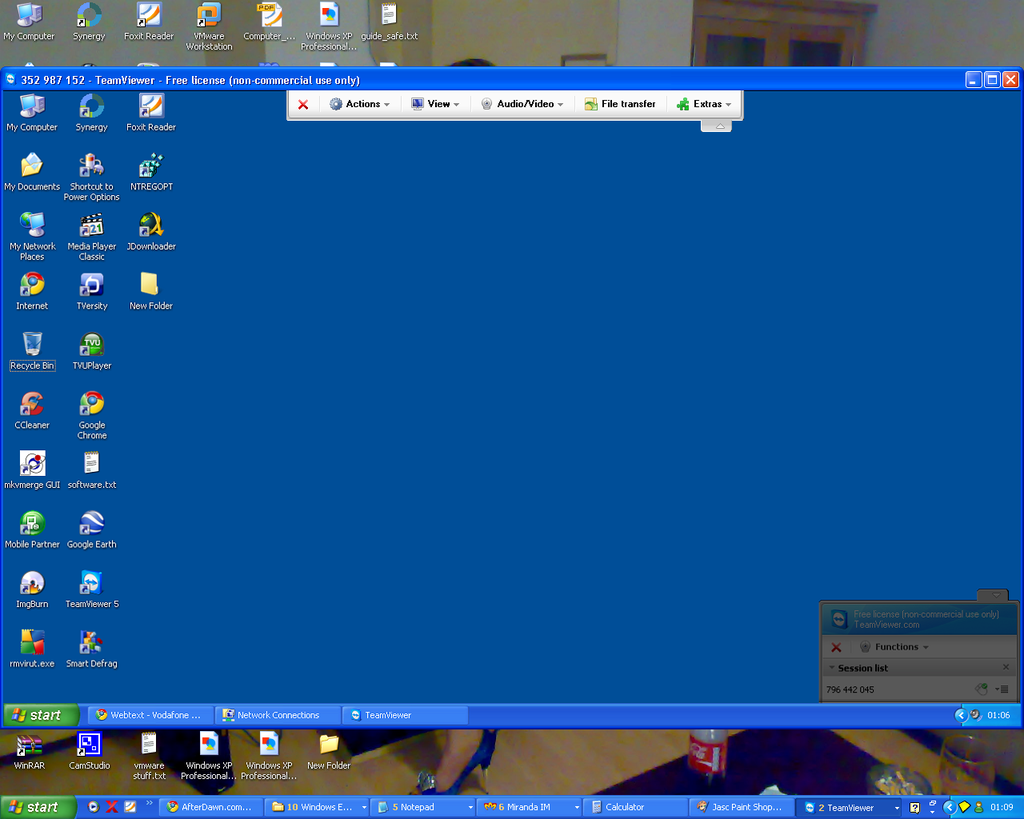Select NTREGOPT icon on the remote desktop

[152, 172]
